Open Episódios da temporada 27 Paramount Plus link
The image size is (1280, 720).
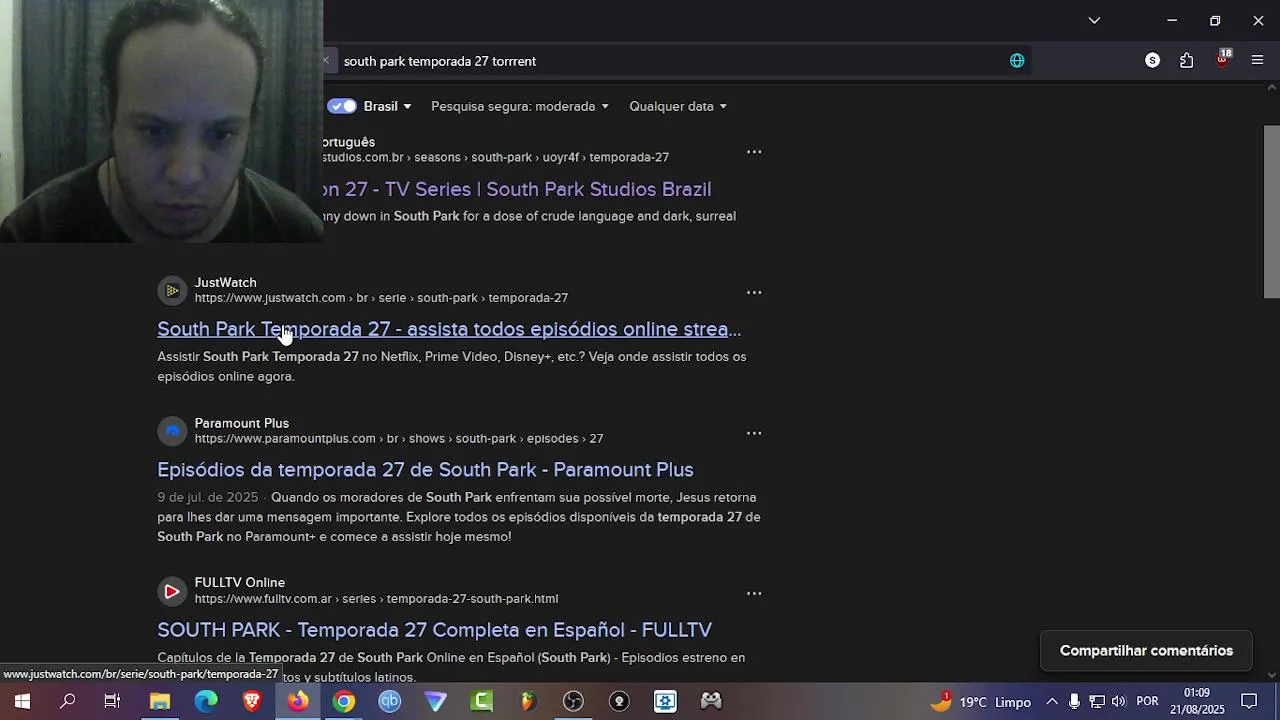point(425,470)
